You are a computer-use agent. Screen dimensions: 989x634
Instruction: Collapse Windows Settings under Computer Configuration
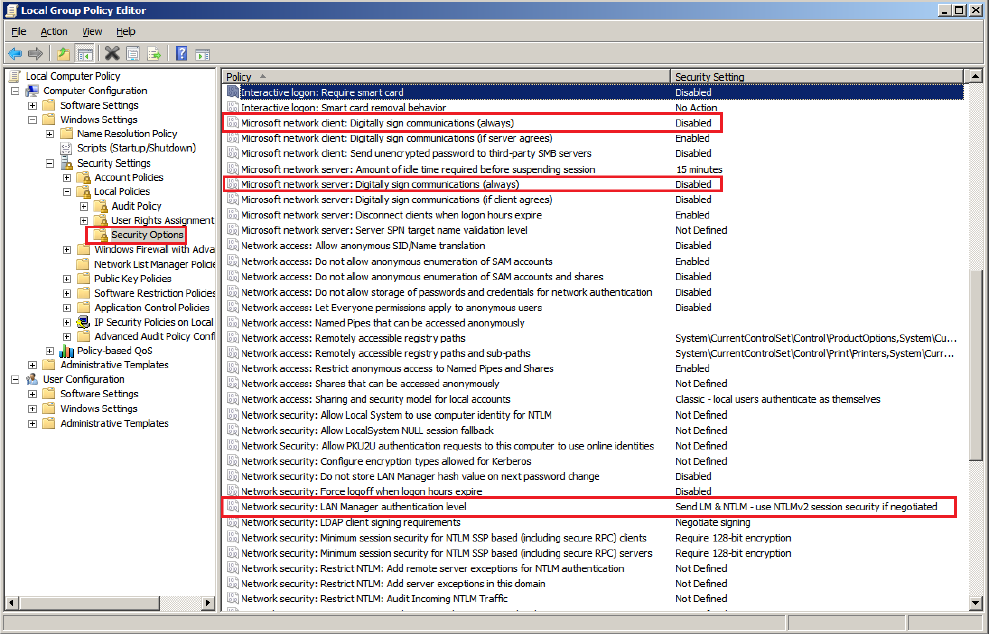[32, 120]
